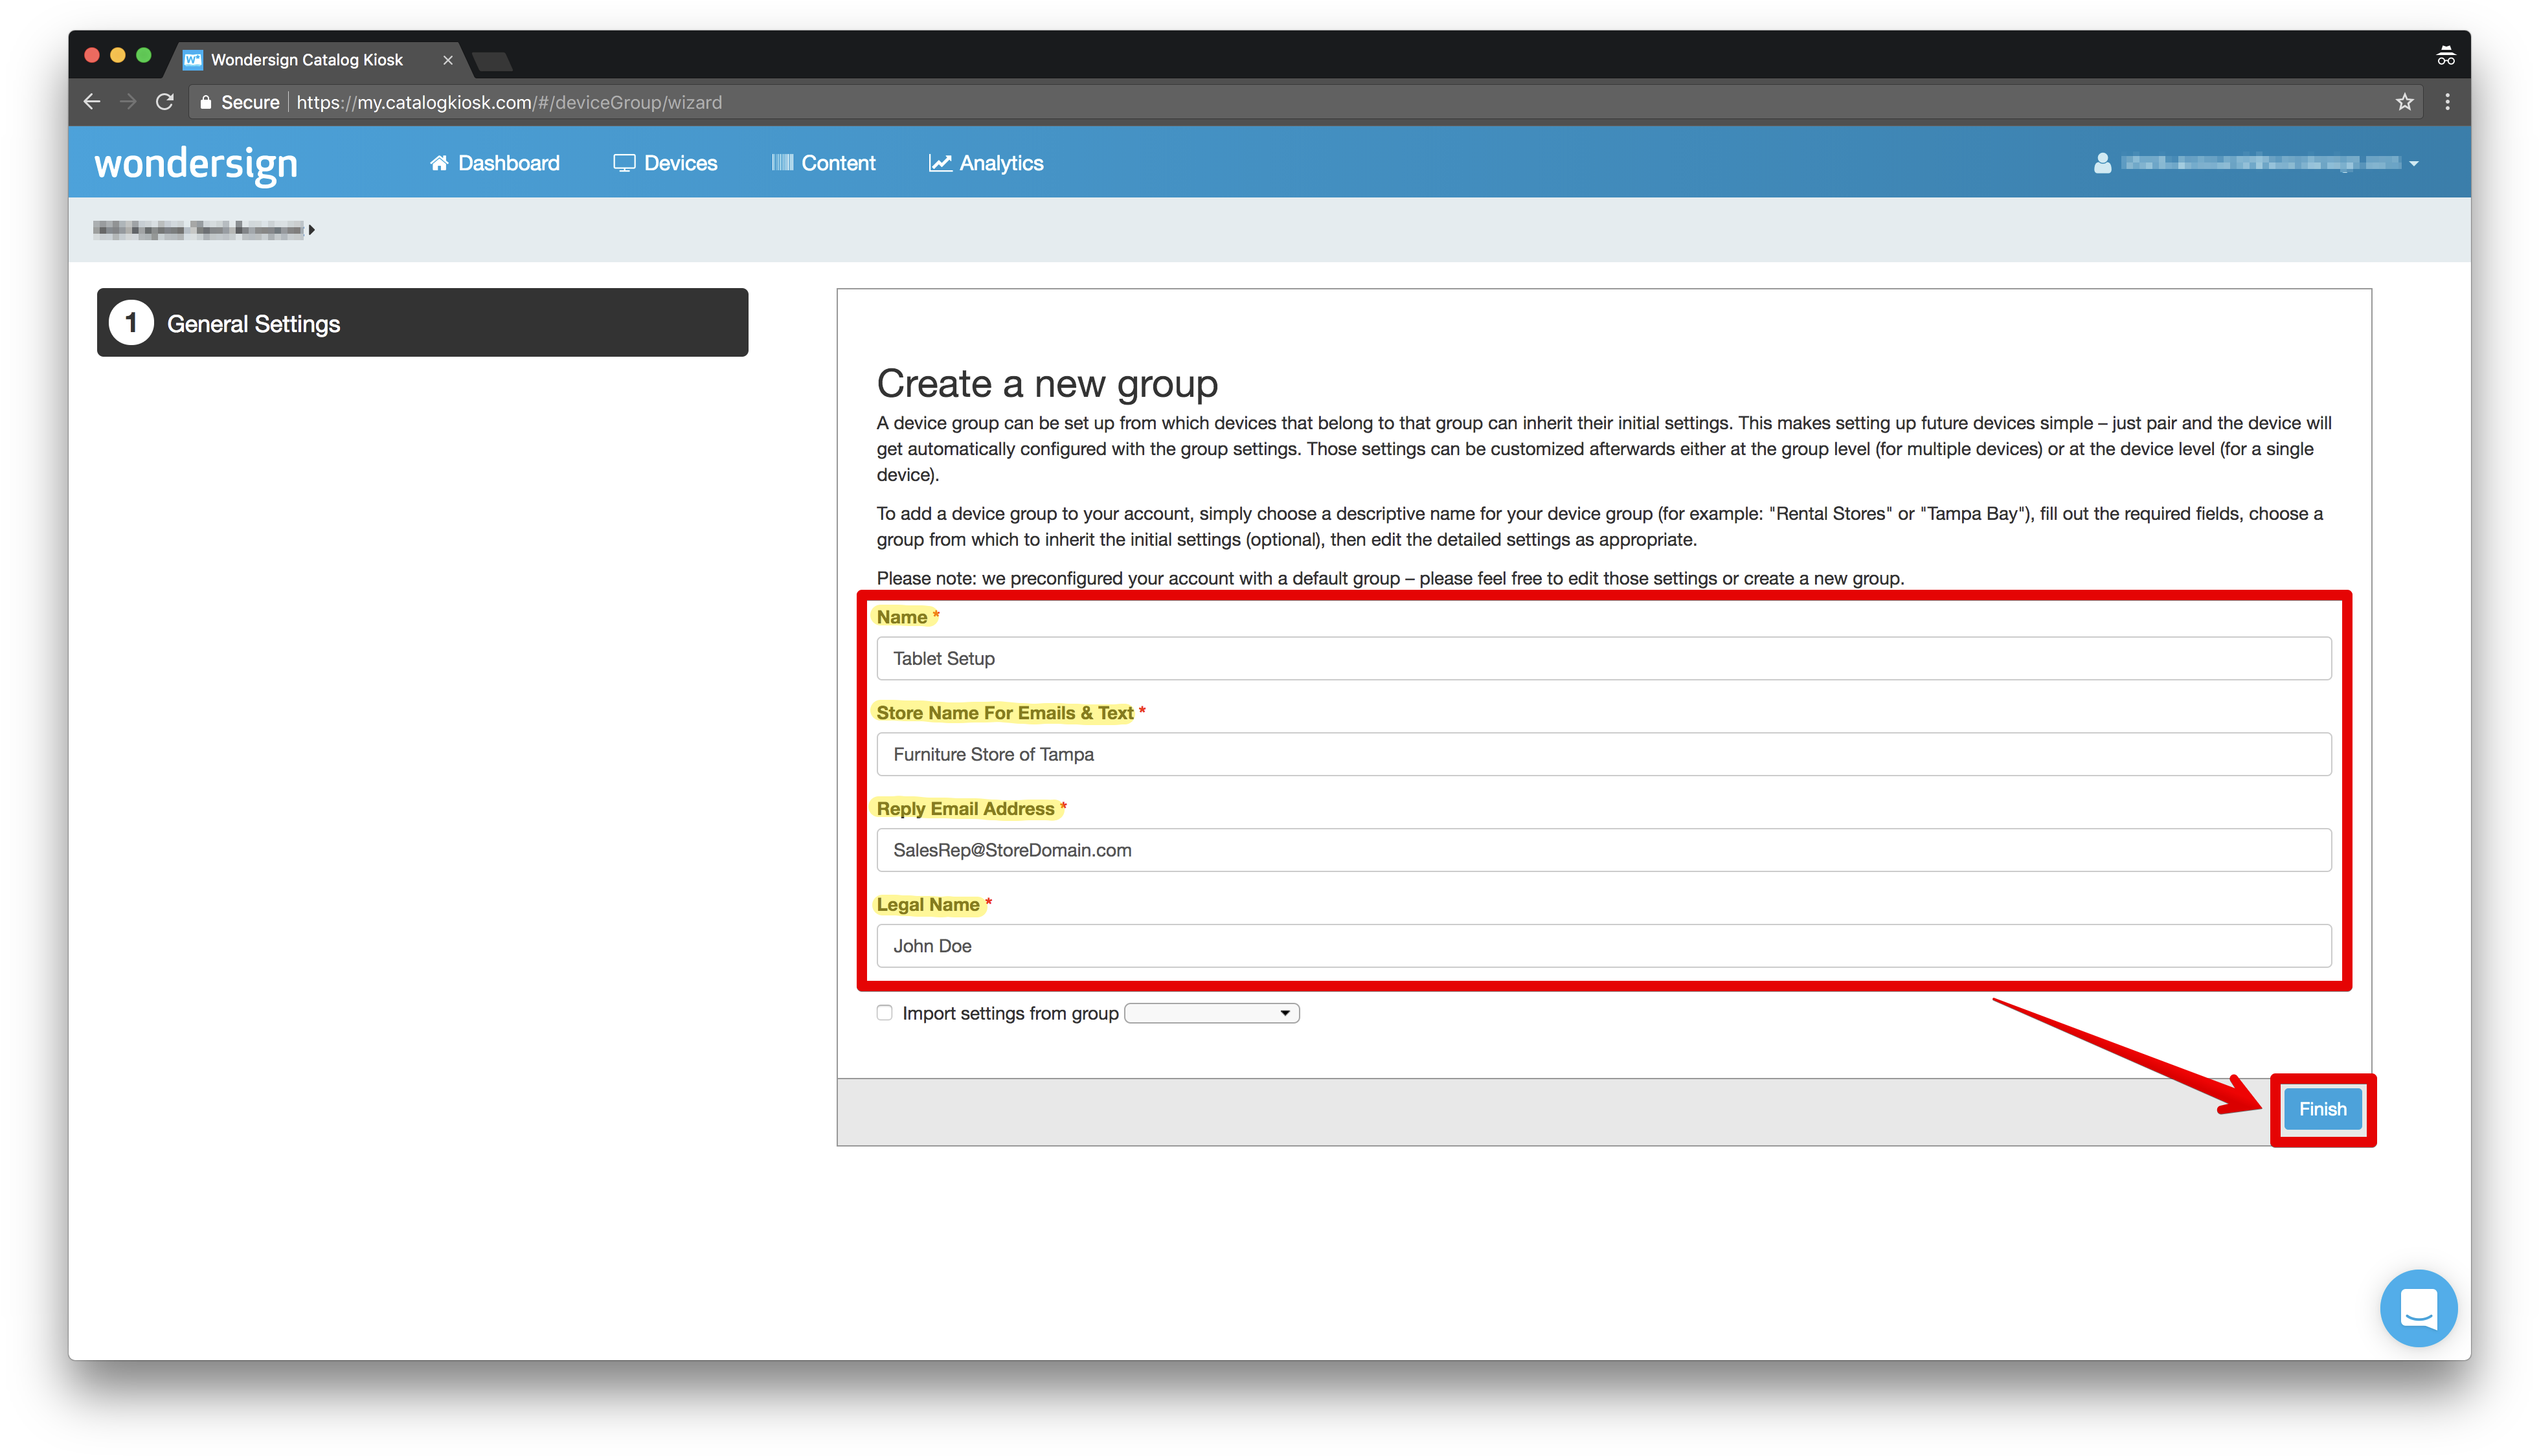Open the Intercom chat bubble
The image size is (2539, 1456).
pos(2418,1308)
